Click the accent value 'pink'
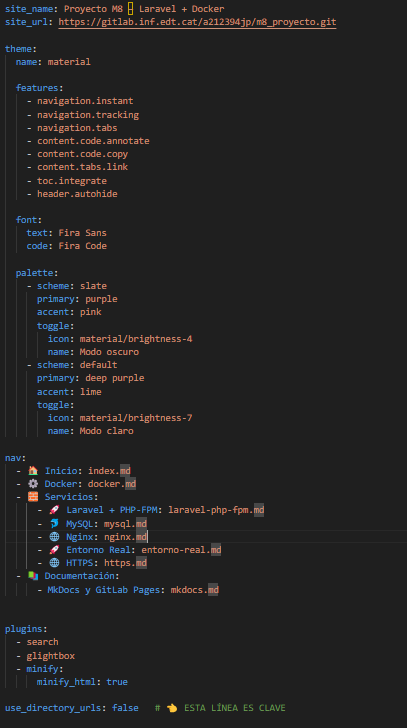This screenshot has width=407, height=728. [90, 312]
